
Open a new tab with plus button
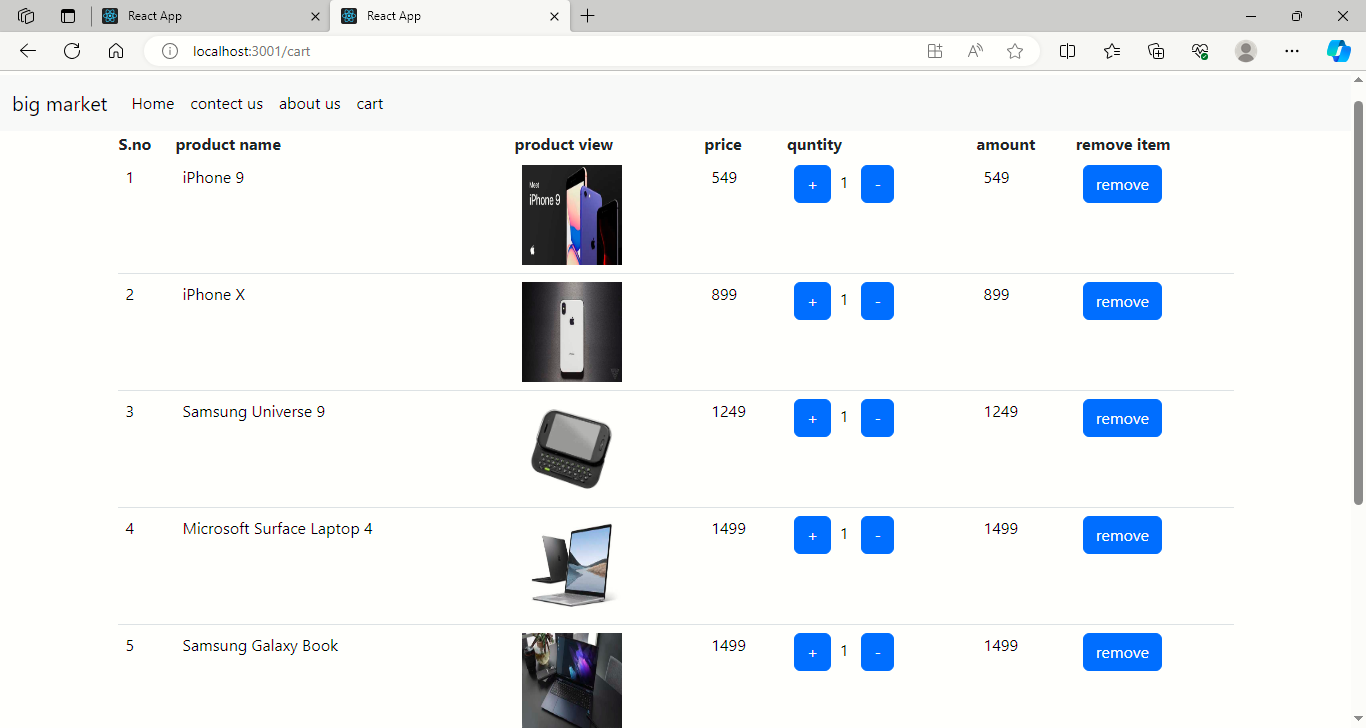pyautogui.click(x=588, y=16)
